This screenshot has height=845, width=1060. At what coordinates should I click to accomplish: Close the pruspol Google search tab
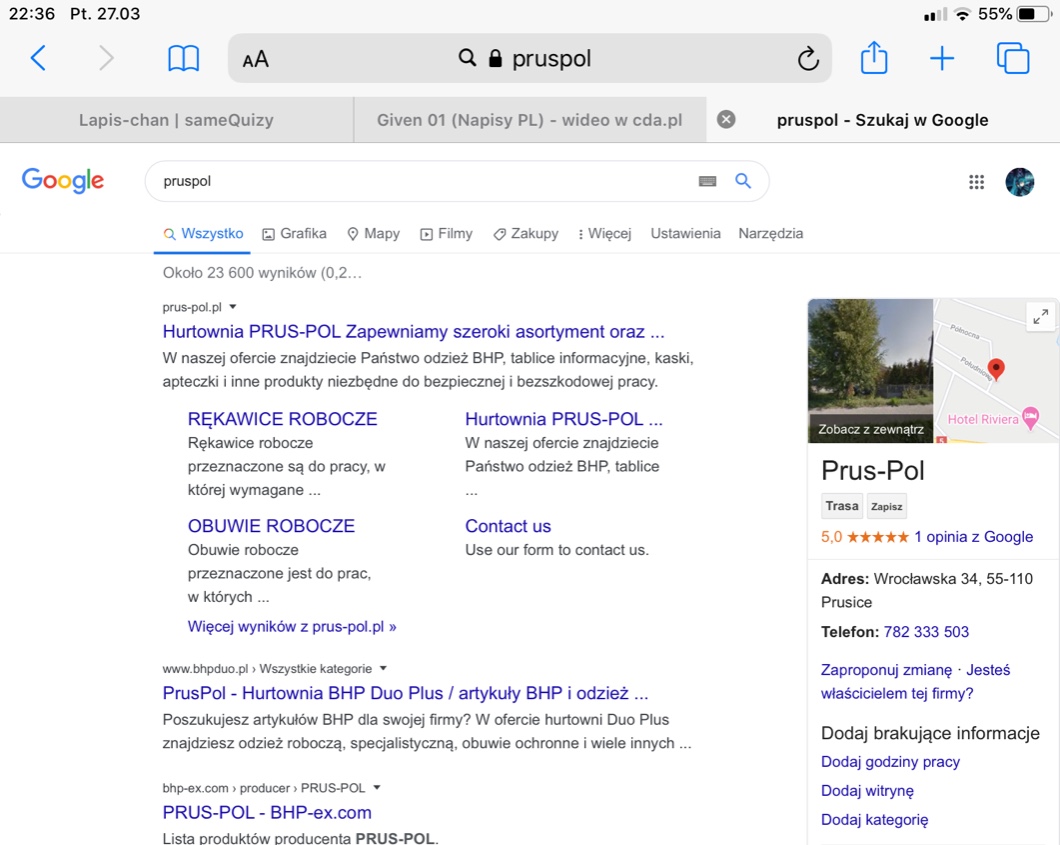(726, 120)
